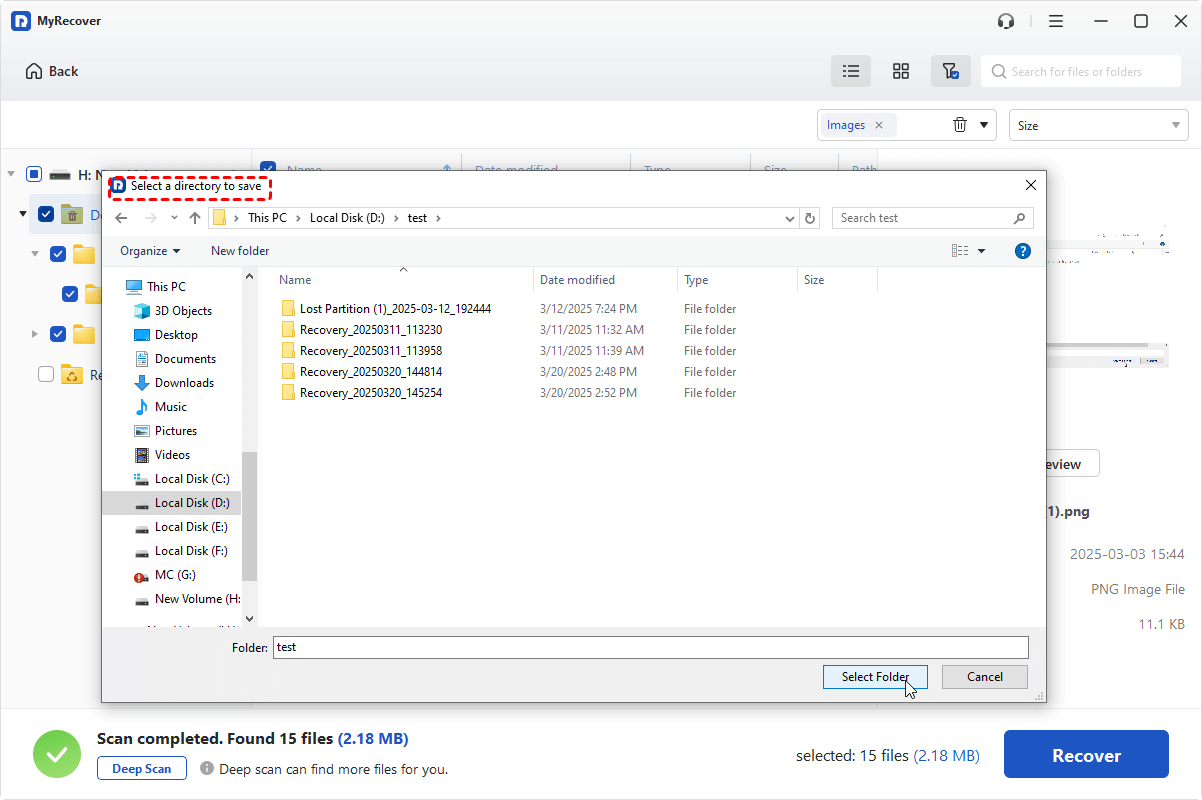The width and height of the screenshot is (1202, 800).
Task: Remove the Images filter tag
Action: click(879, 125)
